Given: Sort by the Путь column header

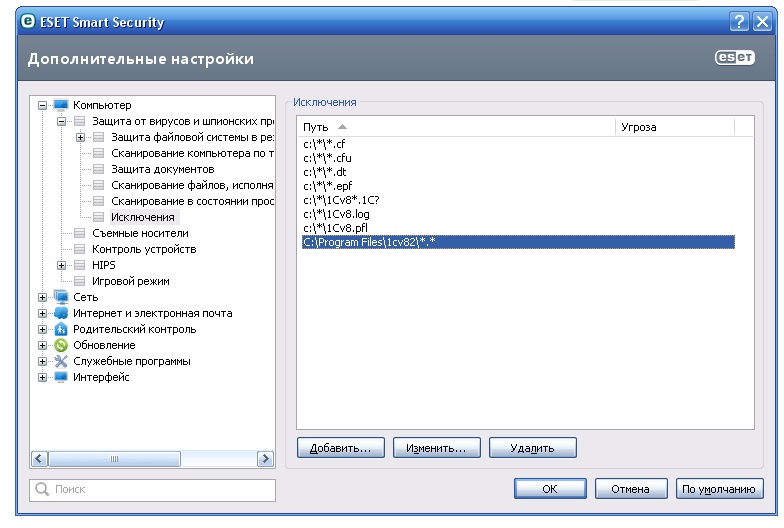Looking at the screenshot, I should [456, 127].
